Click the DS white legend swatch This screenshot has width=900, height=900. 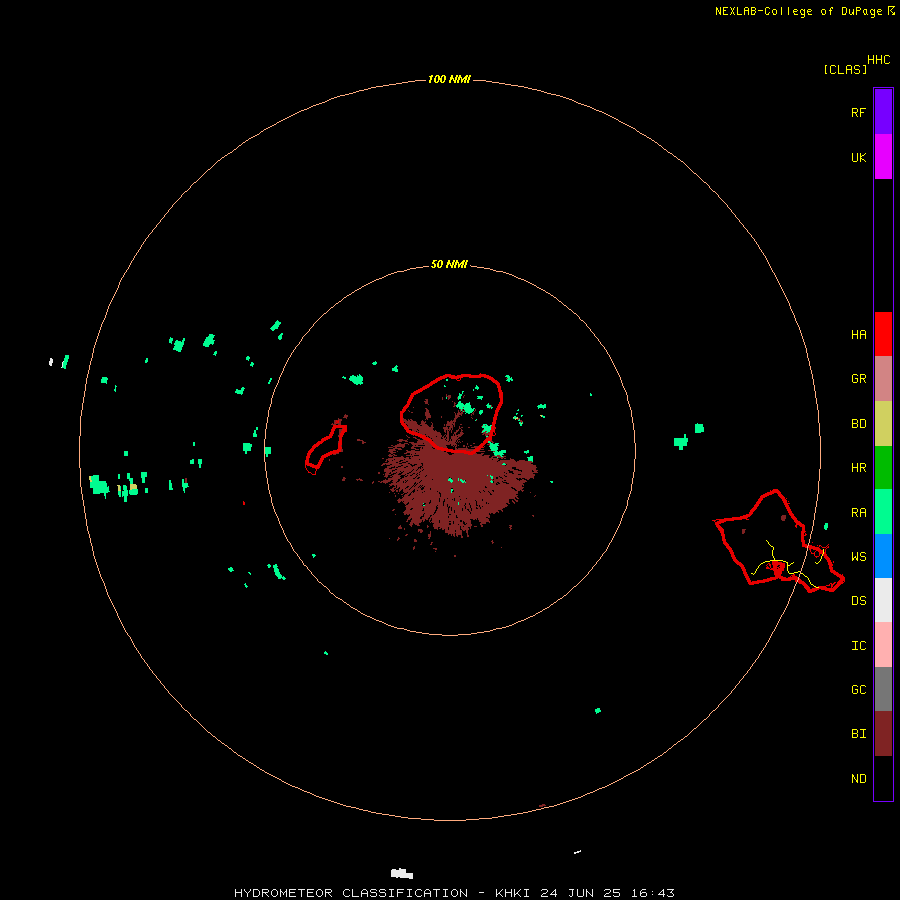click(883, 600)
